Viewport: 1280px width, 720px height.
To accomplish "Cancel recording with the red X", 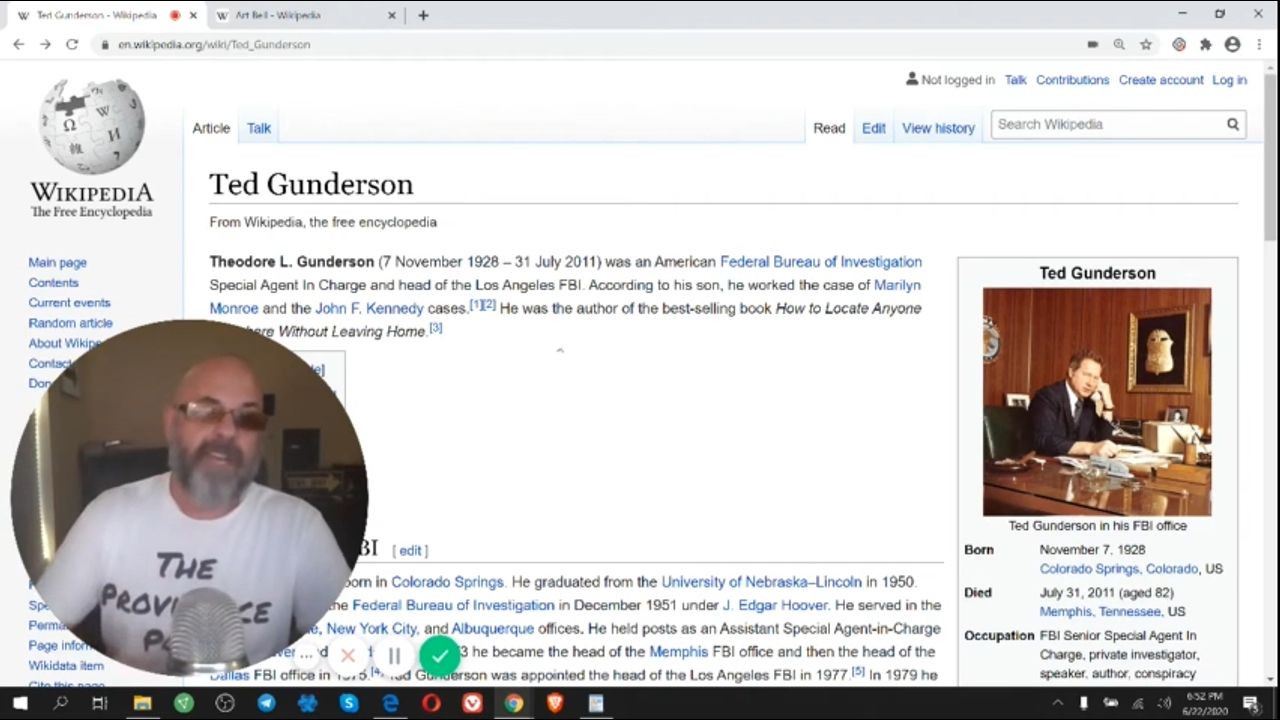I will point(348,656).
